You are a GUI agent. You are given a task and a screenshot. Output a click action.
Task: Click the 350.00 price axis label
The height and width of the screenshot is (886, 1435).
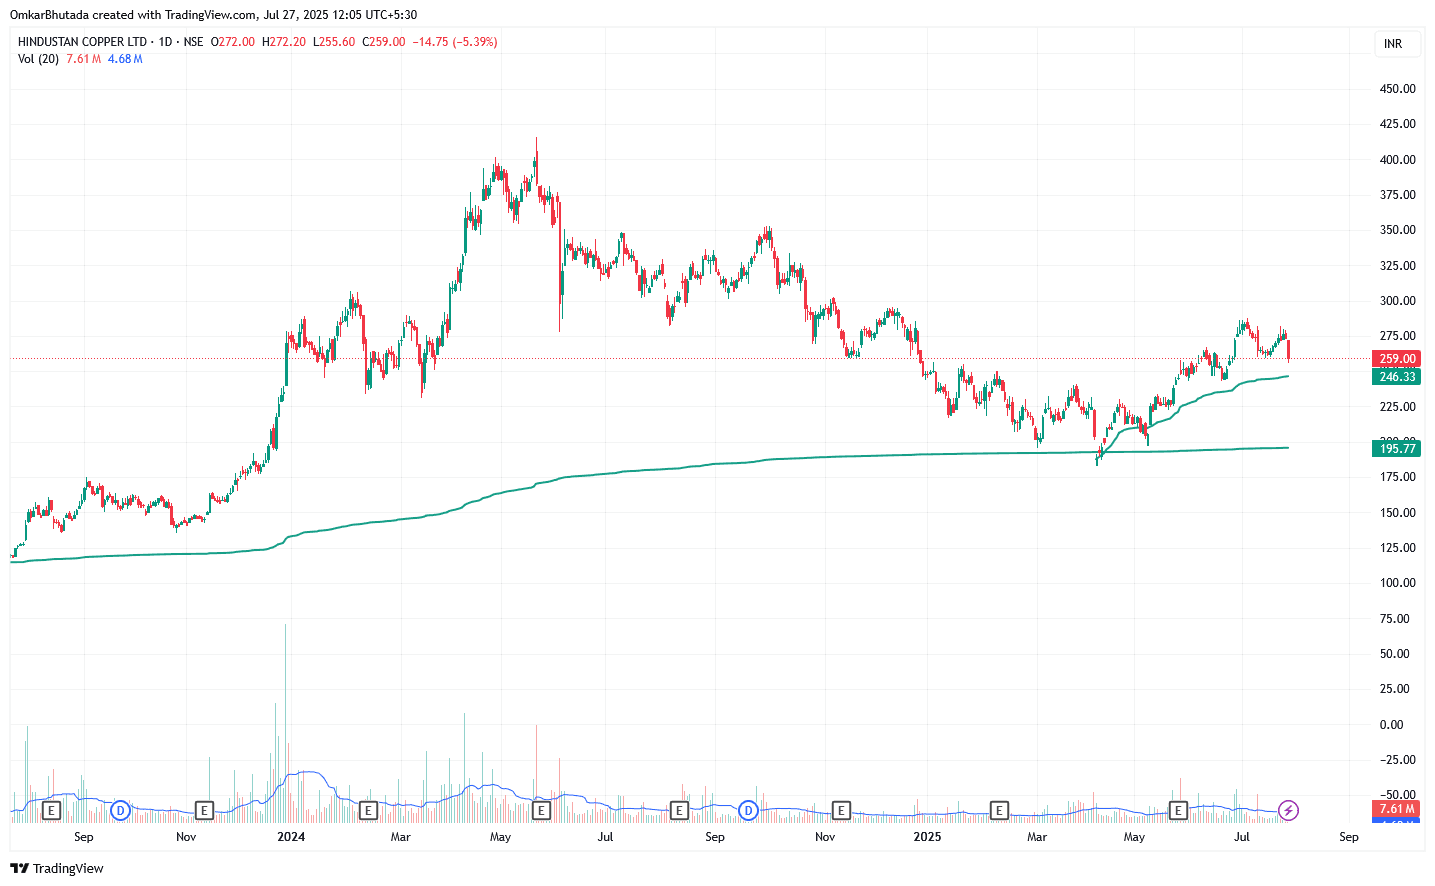(1397, 230)
